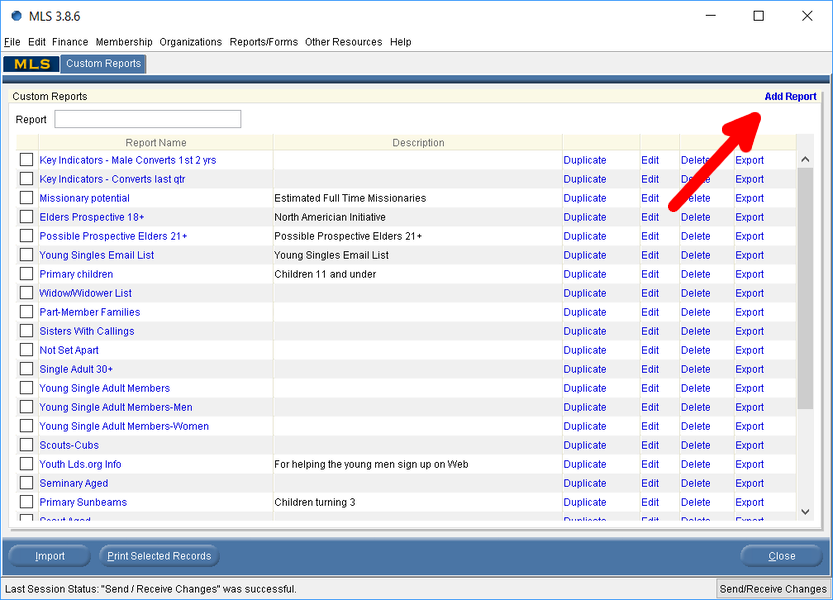Open the Membership menu

point(124,42)
